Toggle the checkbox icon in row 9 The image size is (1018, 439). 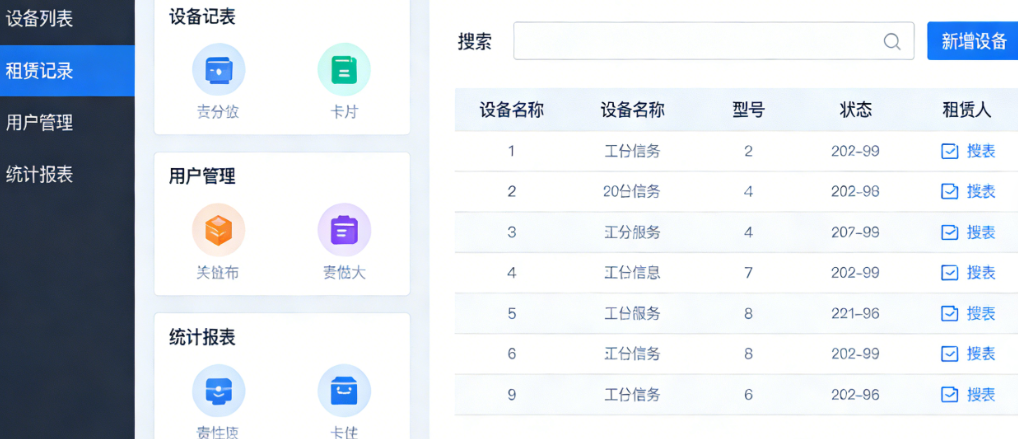[950, 395]
